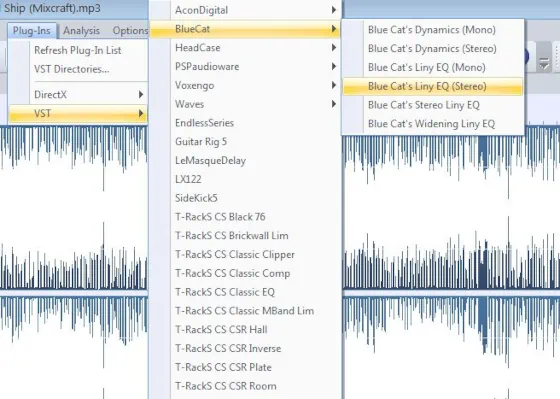The height and width of the screenshot is (399, 560).
Task: Expand the PSPaudioware plug-in folder
Action: (245, 66)
